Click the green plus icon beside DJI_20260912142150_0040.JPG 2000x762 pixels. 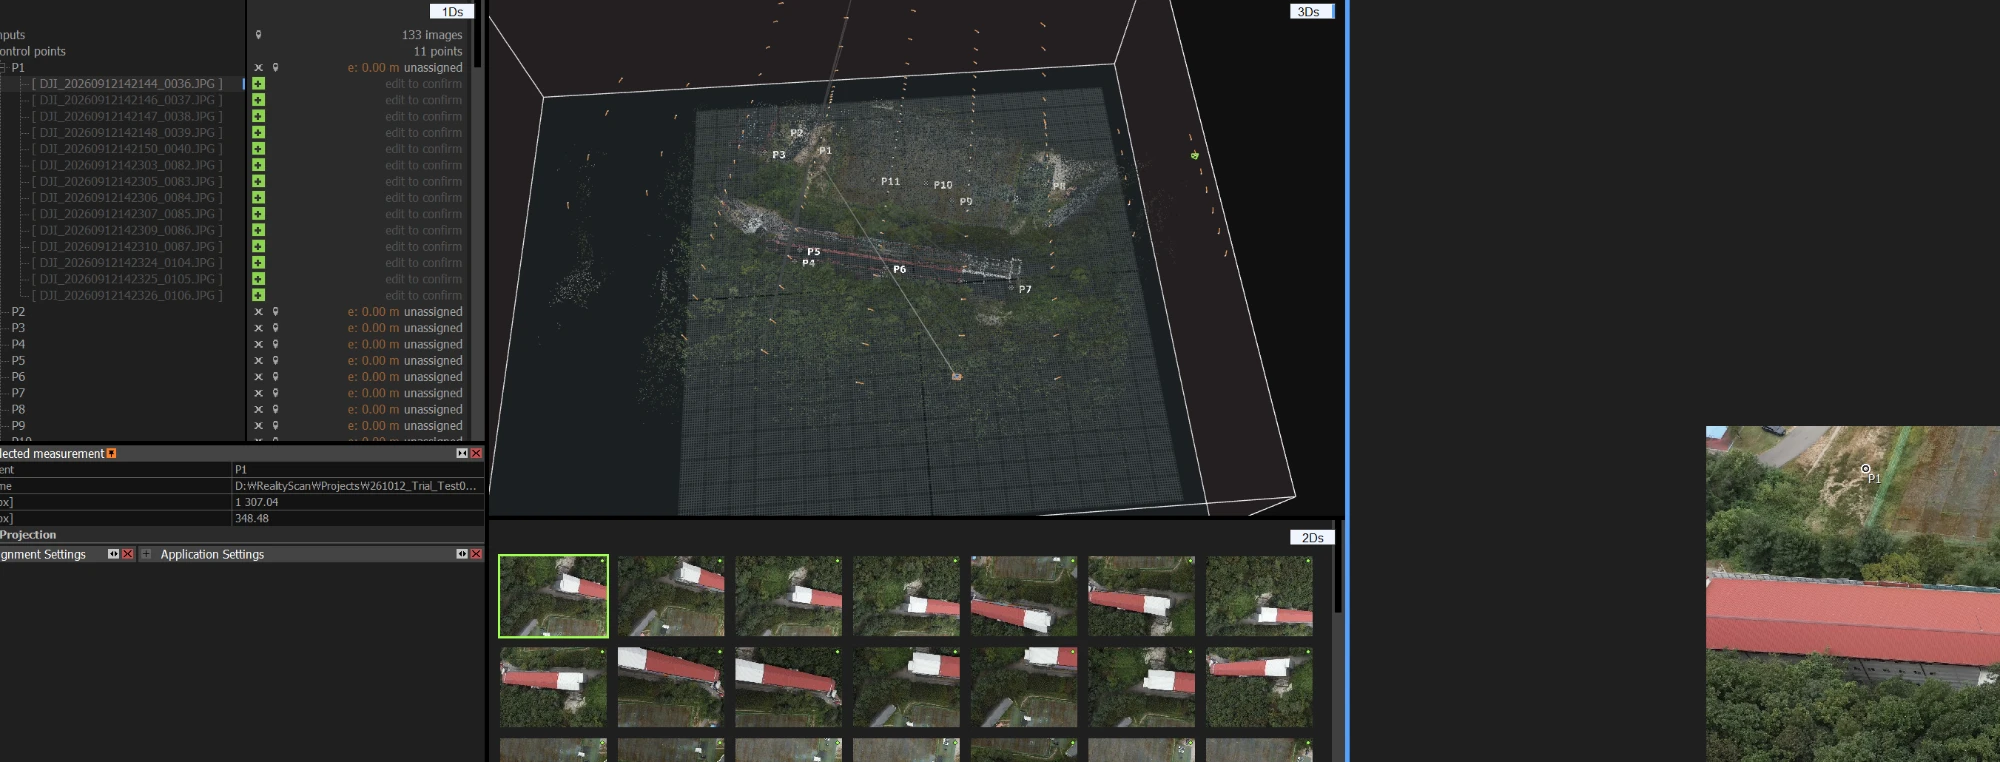[x=258, y=149]
